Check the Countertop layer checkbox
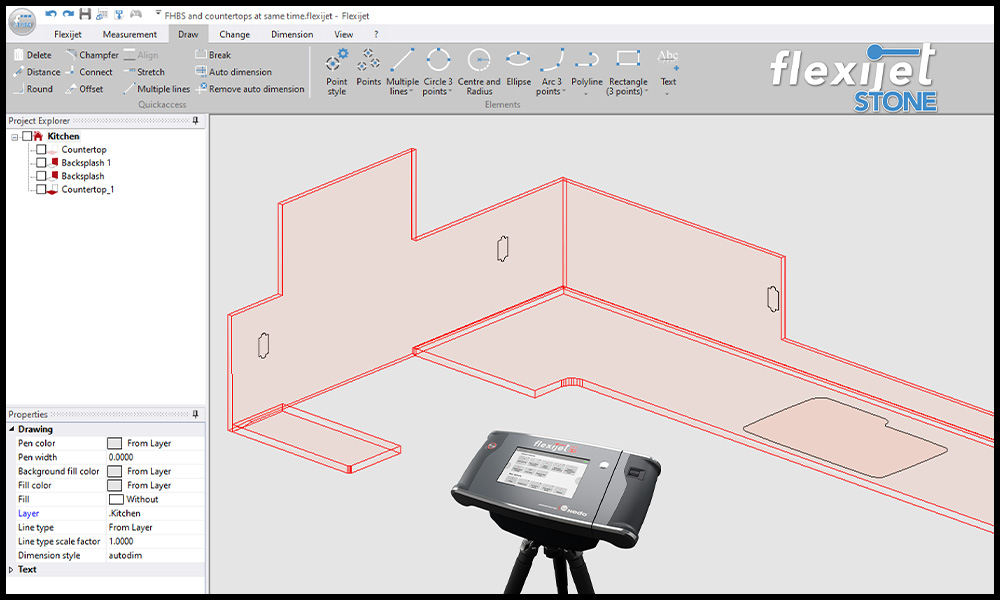The height and width of the screenshot is (600, 1000). coord(41,150)
